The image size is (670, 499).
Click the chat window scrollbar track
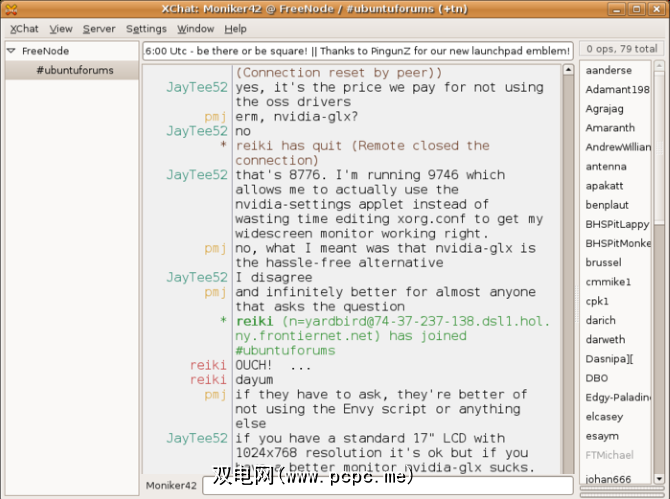tap(568, 273)
